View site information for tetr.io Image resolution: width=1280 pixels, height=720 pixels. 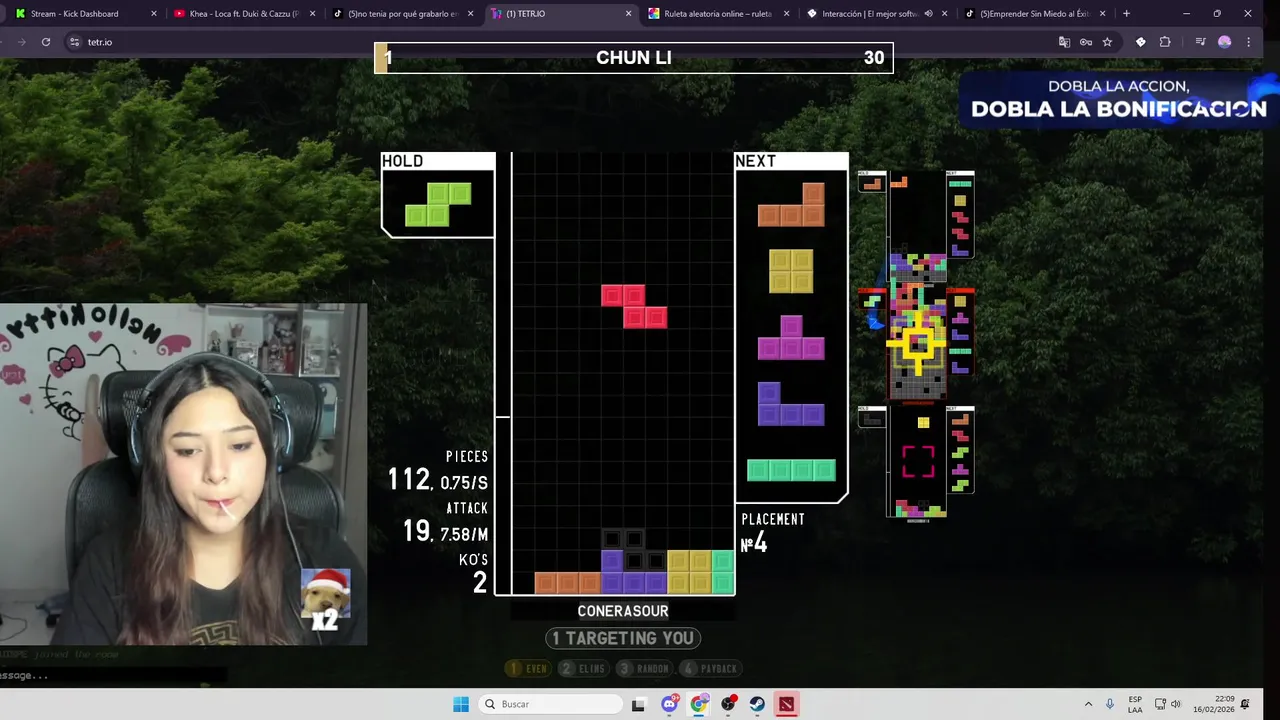click(x=74, y=42)
